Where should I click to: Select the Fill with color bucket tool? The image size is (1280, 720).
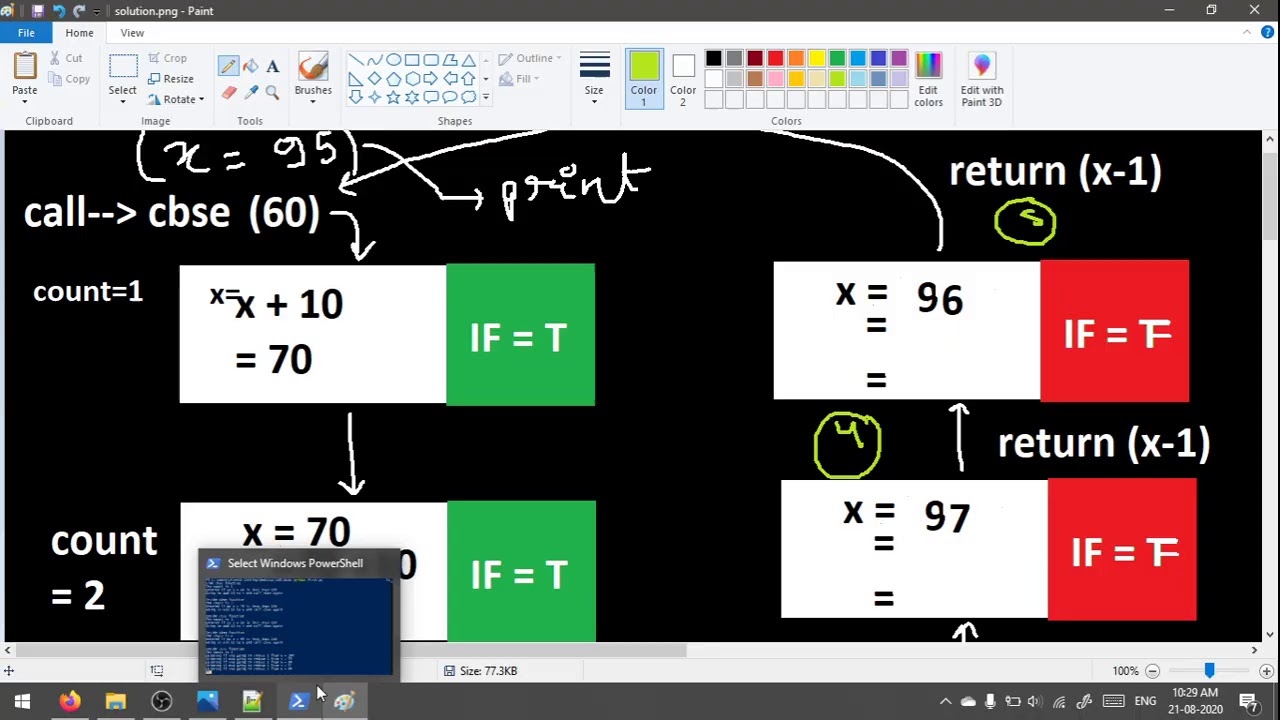(x=250, y=66)
